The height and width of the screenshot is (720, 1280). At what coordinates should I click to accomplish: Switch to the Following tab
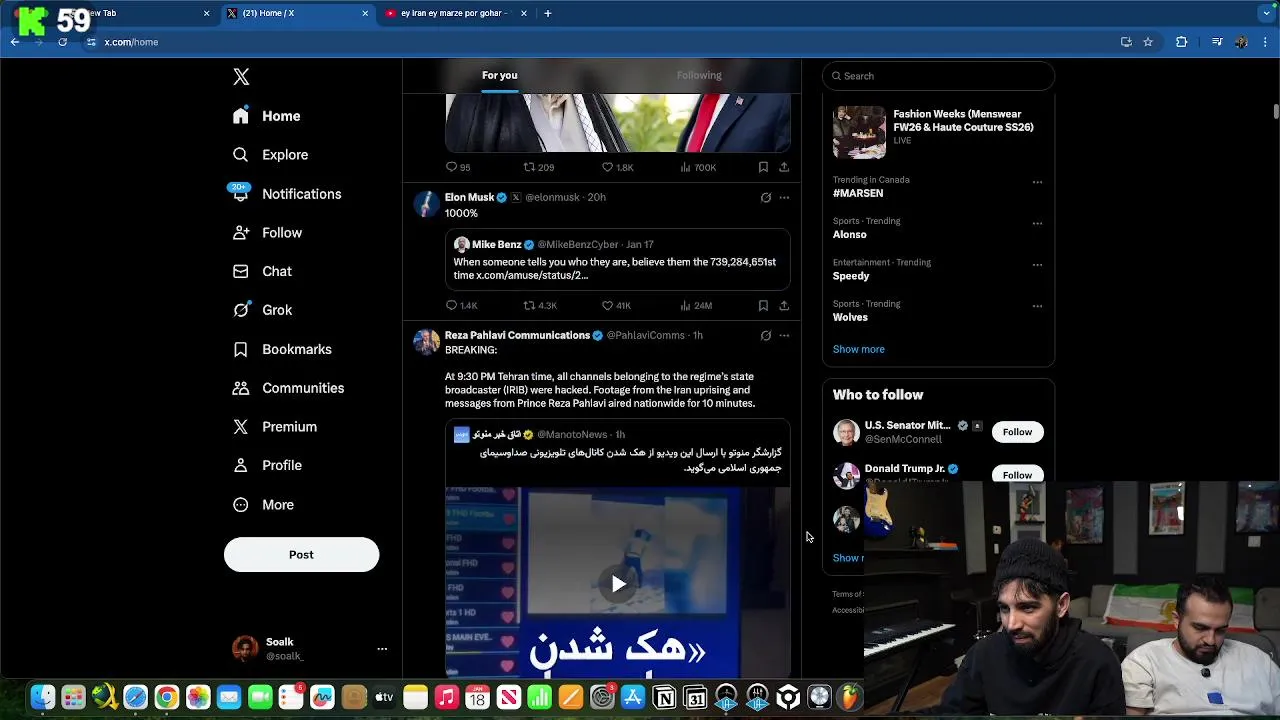click(x=699, y=76)
